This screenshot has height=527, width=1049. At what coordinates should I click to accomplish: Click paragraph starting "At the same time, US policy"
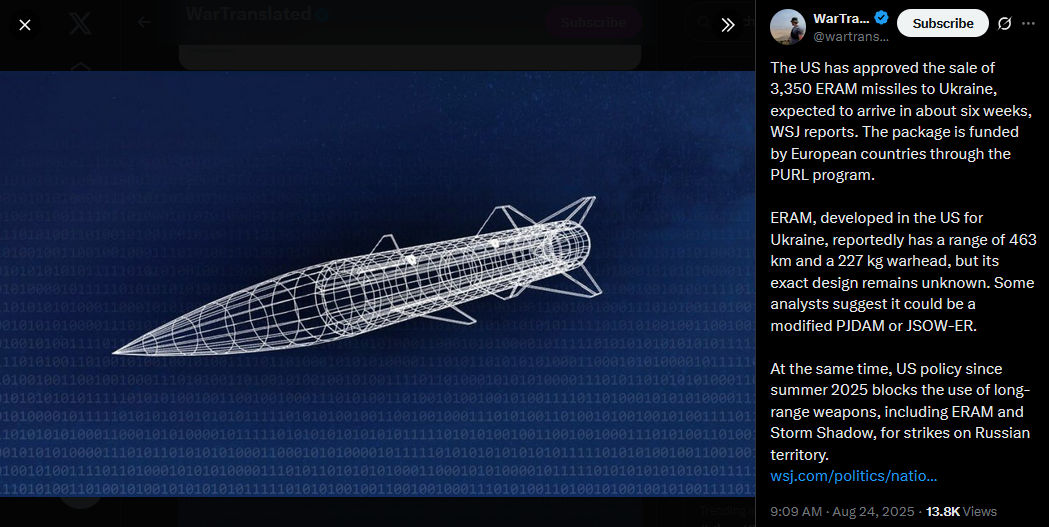[x=900, y=411]
